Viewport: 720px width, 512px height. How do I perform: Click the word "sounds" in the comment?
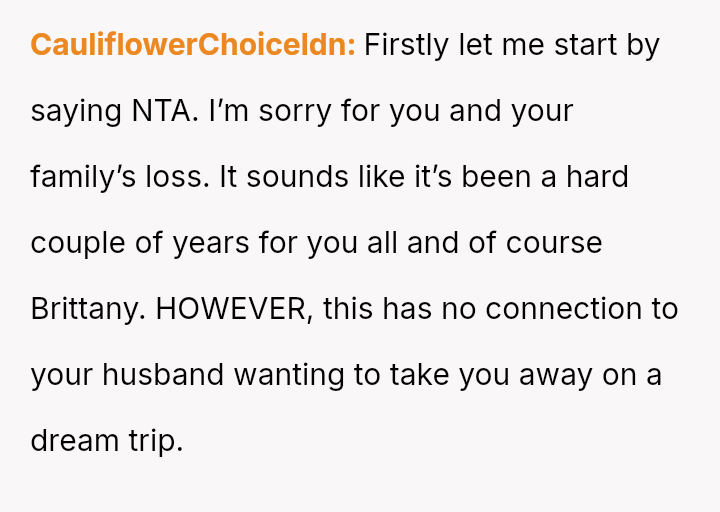point(297,177)
